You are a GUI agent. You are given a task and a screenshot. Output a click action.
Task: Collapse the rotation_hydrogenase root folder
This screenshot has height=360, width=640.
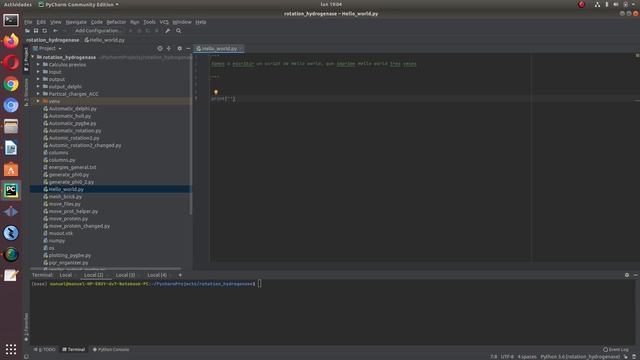(33, 57)
